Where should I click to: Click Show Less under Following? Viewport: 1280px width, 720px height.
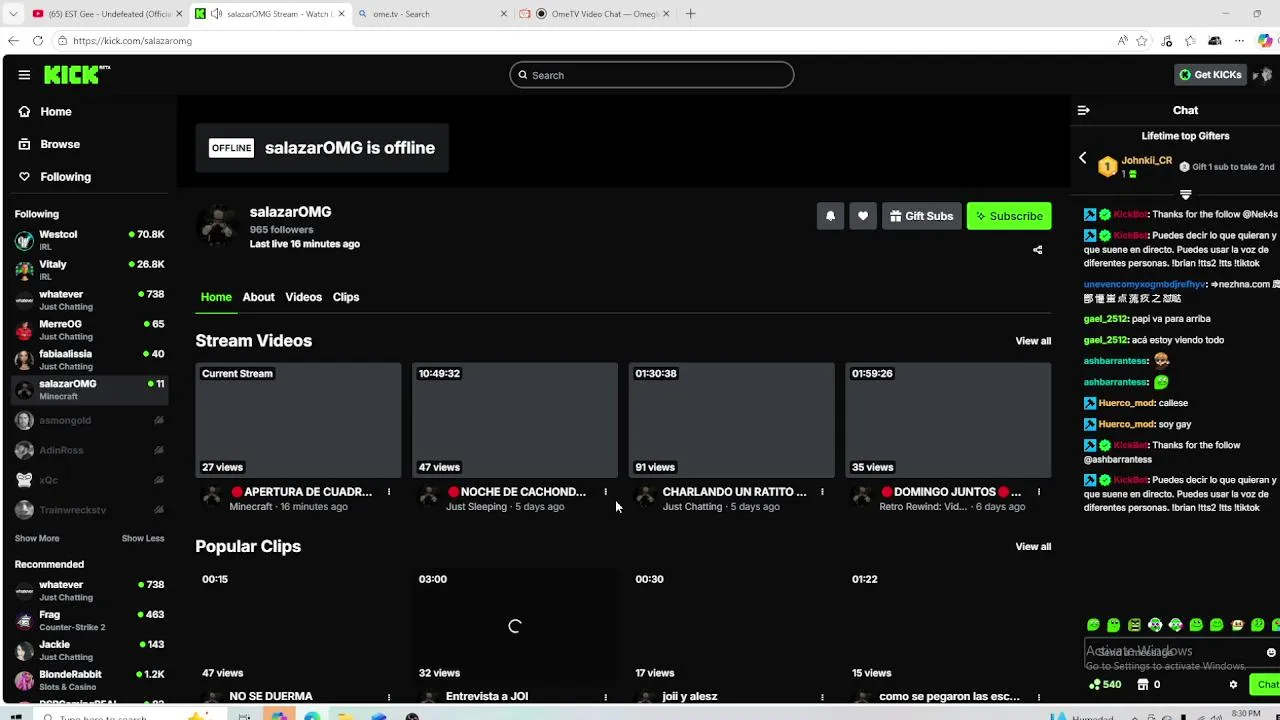143,538
